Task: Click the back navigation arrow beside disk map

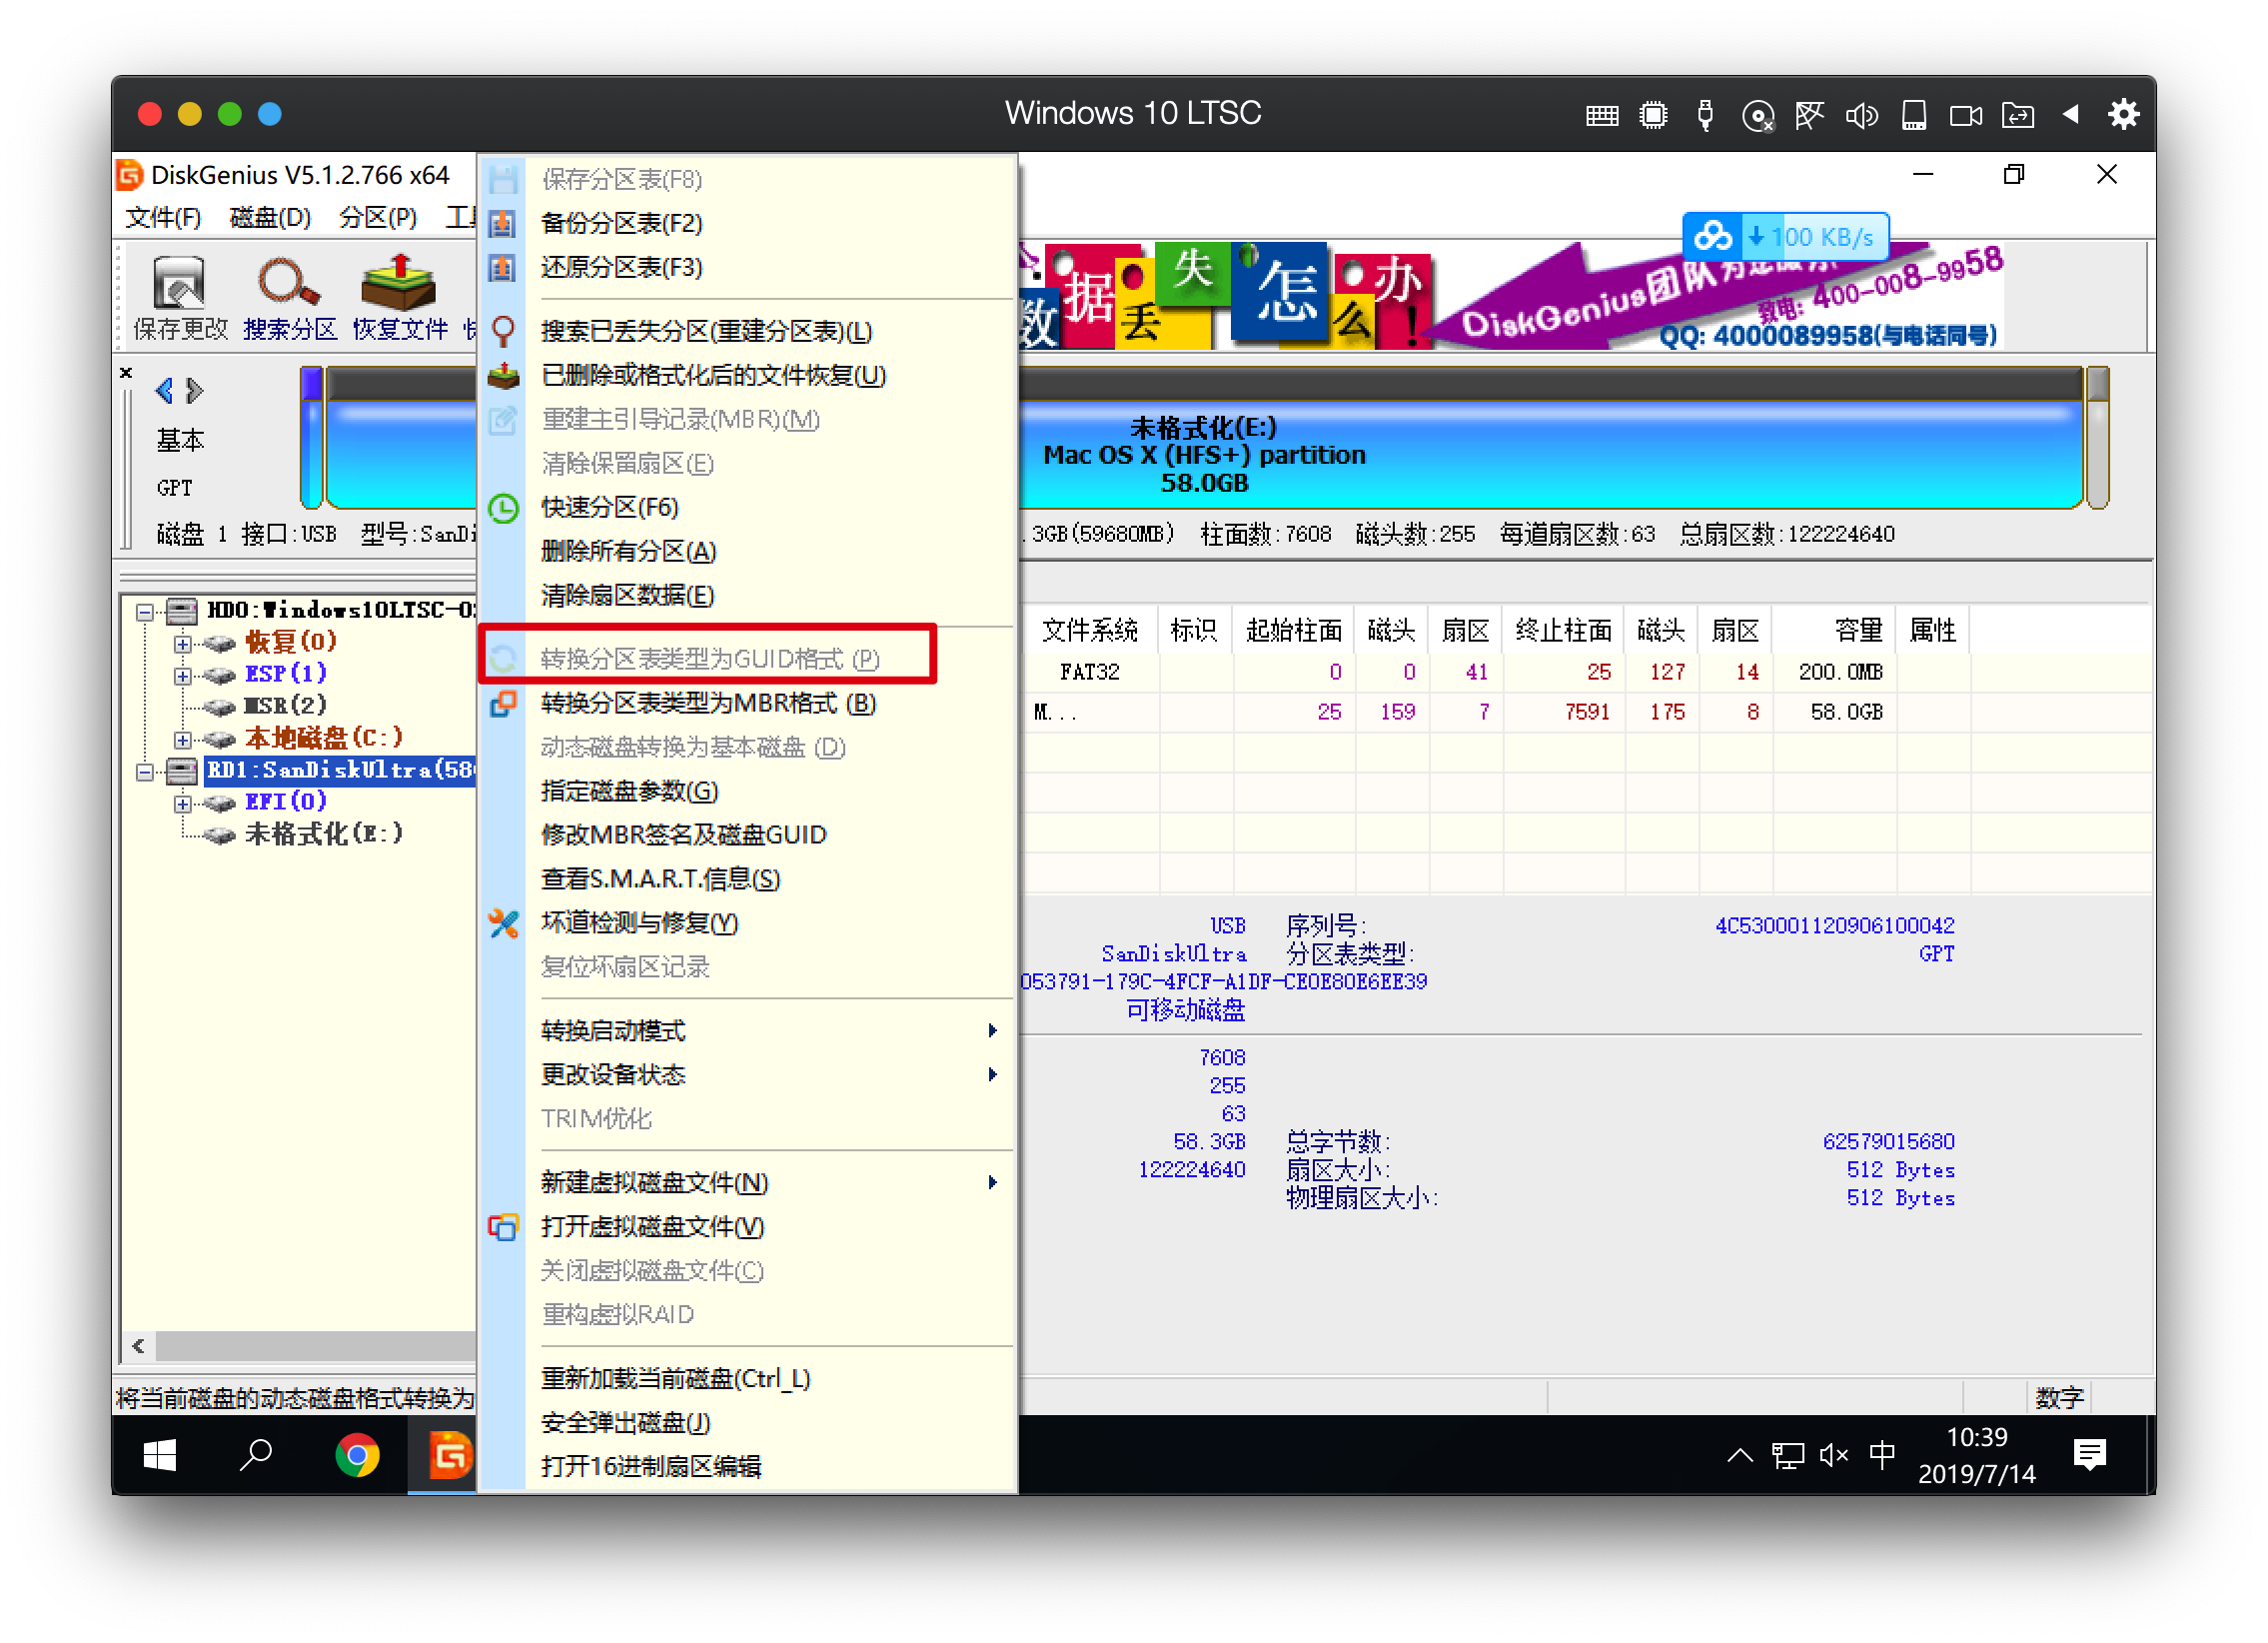Action: [x=165, y=390]
